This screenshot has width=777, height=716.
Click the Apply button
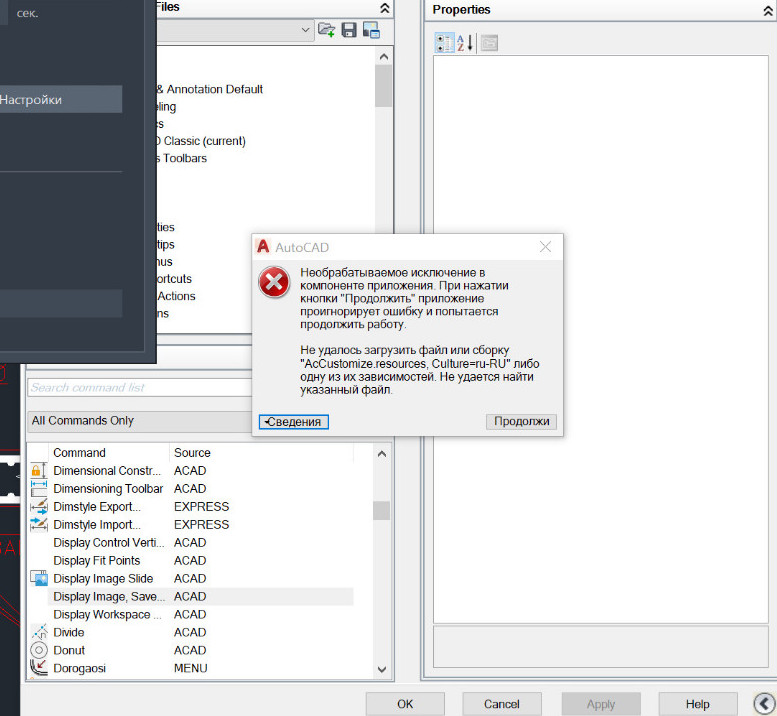[x=601, y=704]
